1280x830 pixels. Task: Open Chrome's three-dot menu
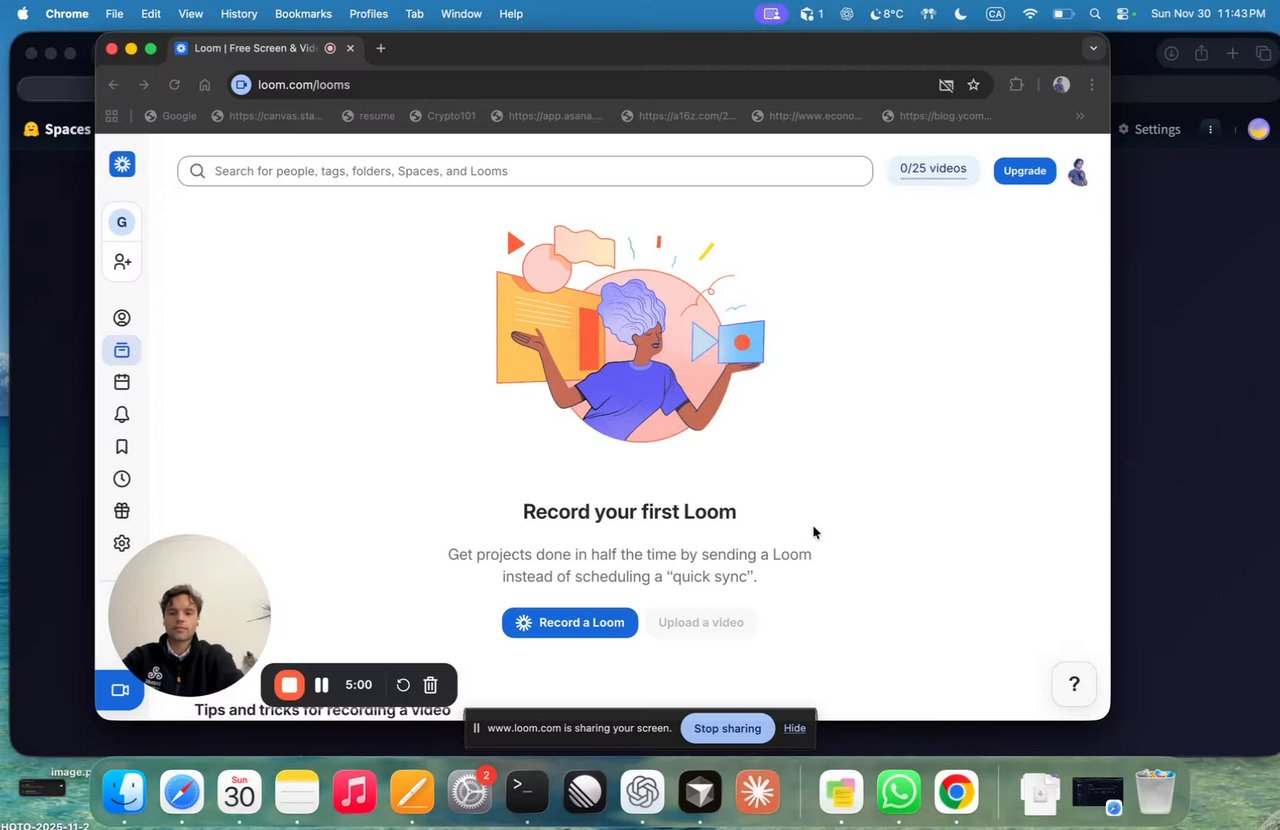[x=1092, y=85]
